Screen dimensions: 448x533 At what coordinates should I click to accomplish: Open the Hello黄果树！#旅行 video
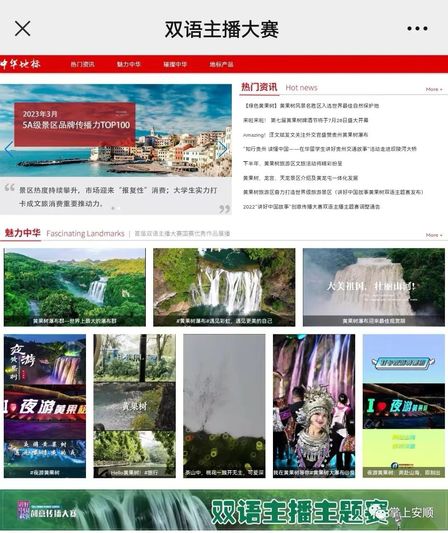click(x=135, y=406)
